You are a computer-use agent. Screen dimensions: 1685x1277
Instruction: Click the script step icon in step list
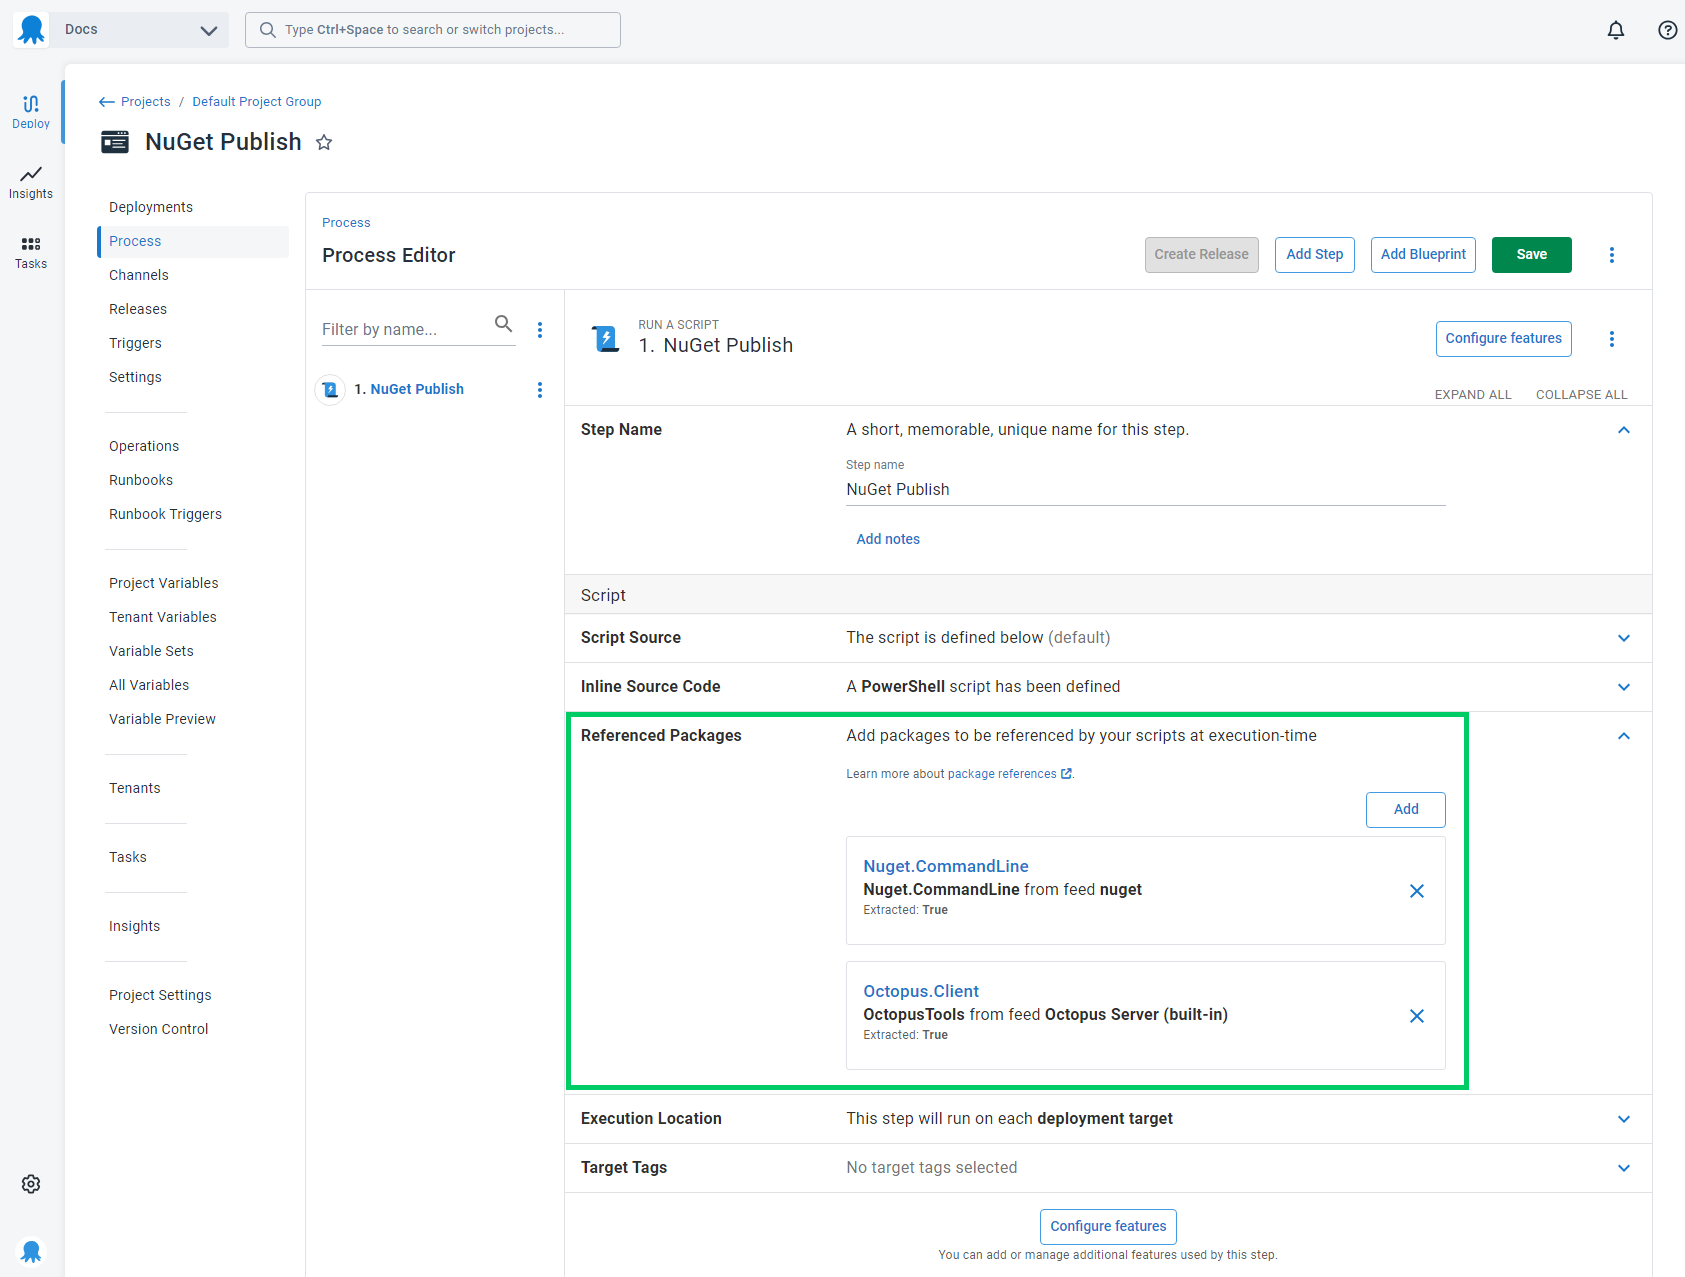click(330, 390)
